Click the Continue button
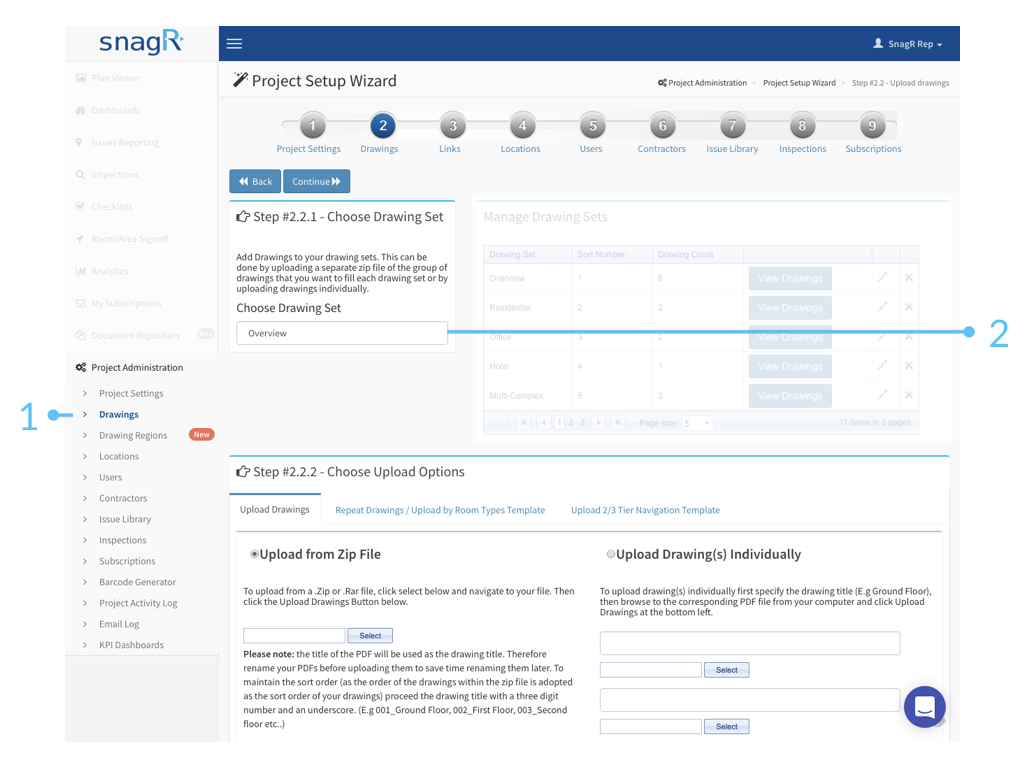The width and height of the screenshot is (1024, 768). pyautogui.click(x=317, y=182)
